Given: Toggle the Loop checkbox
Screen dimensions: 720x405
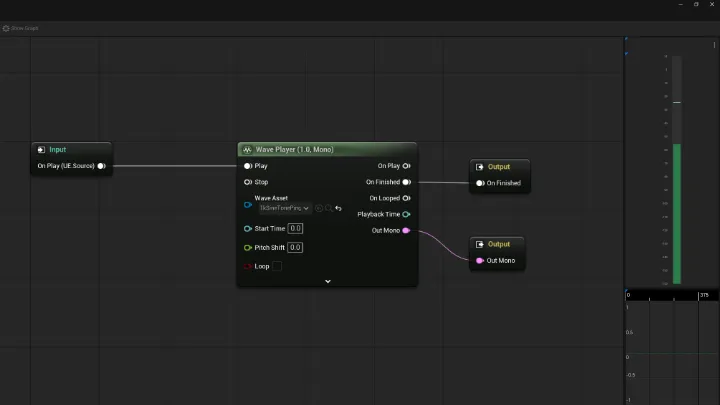Looking at the screenshot, I should [277, 266].
